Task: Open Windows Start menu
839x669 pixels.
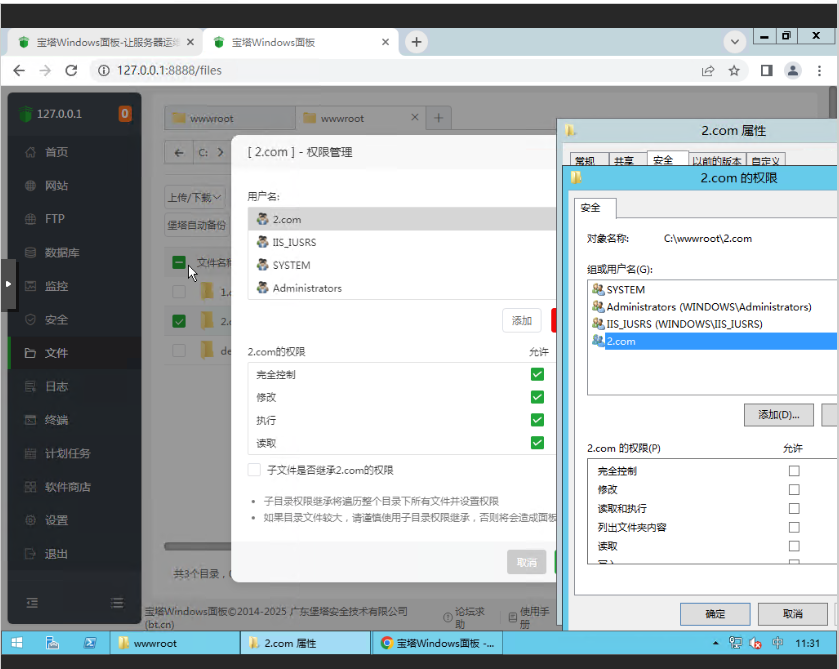Action: [17, 643]
